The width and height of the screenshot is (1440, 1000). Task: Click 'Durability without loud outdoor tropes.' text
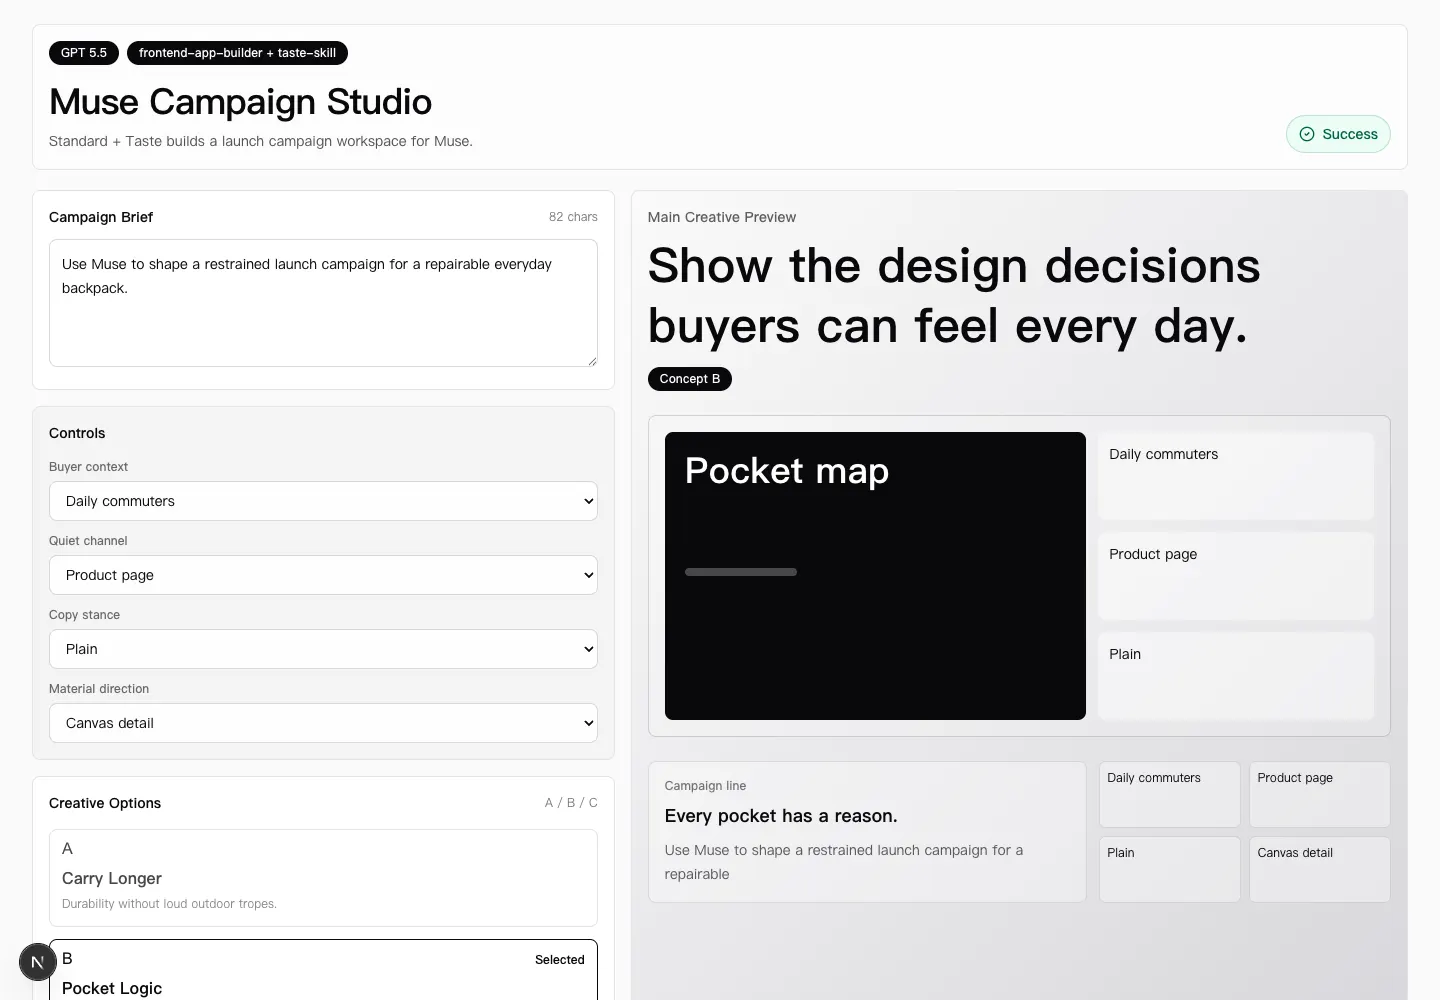[169, 904]
